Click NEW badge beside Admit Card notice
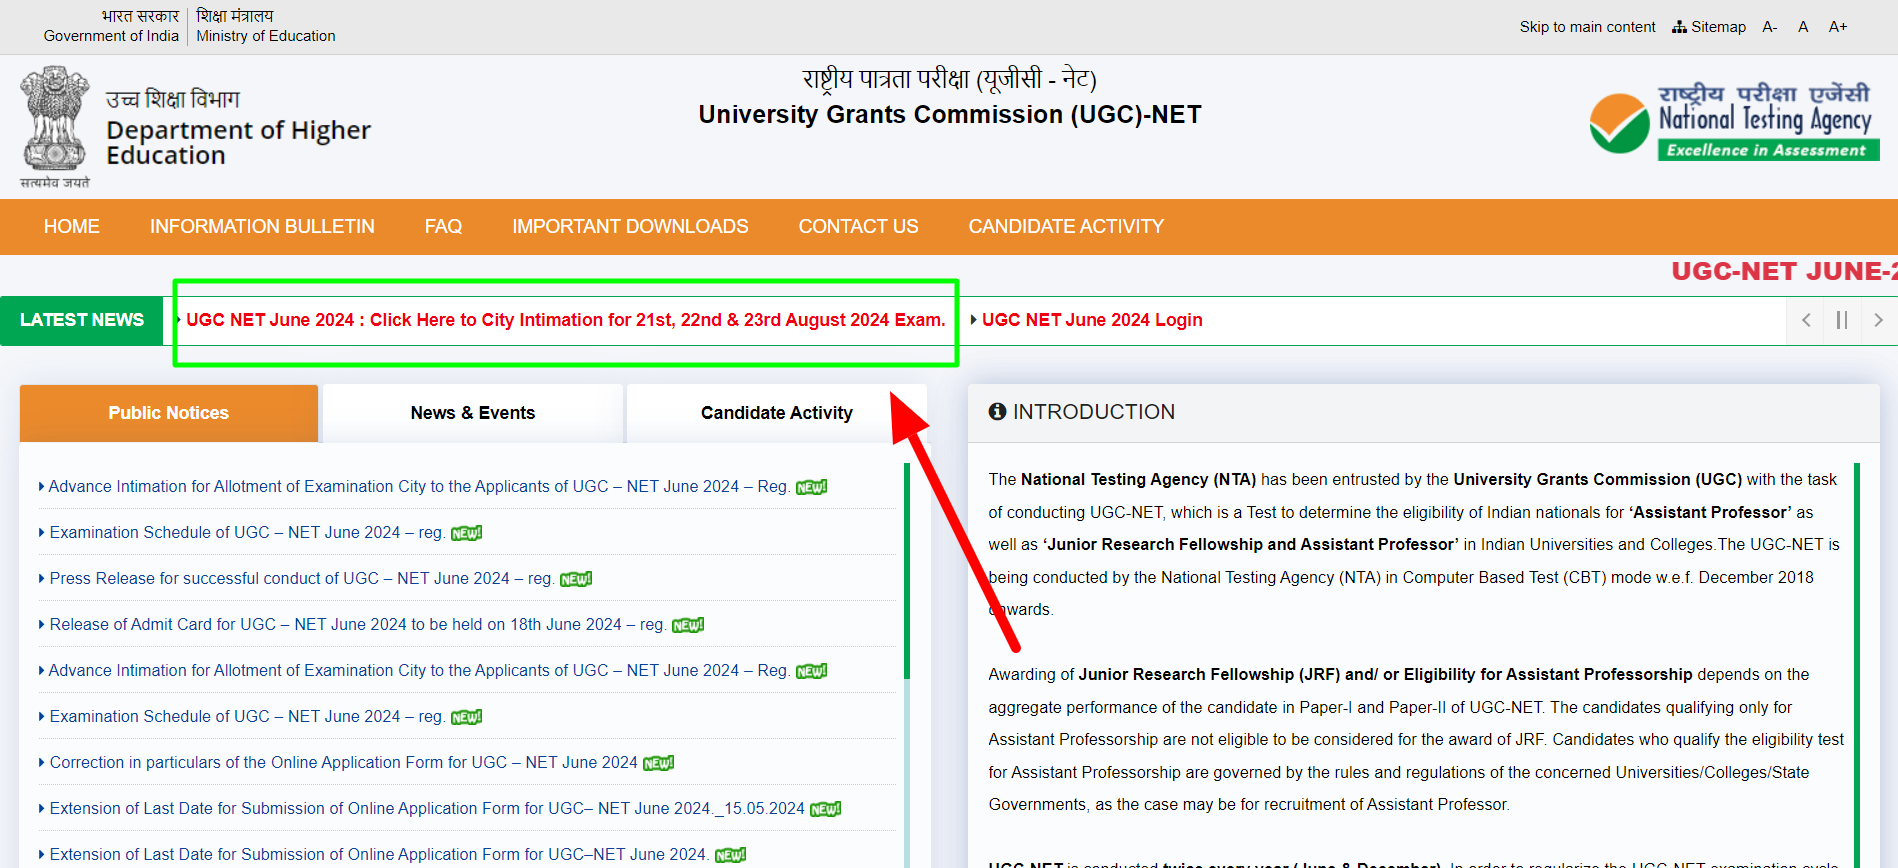 point(688,625)
